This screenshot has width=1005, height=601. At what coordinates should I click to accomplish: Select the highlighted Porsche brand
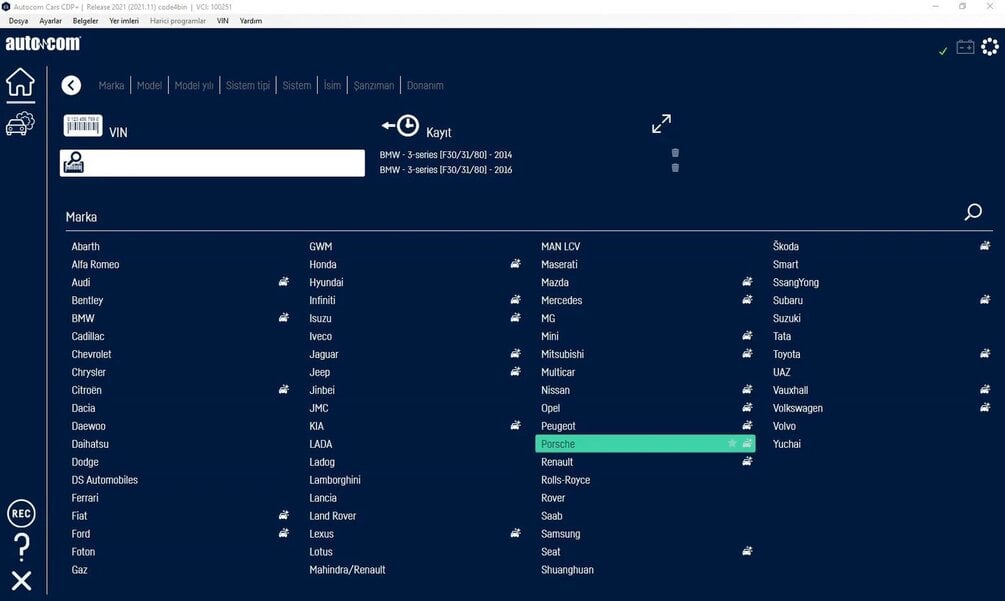point(645,443)
